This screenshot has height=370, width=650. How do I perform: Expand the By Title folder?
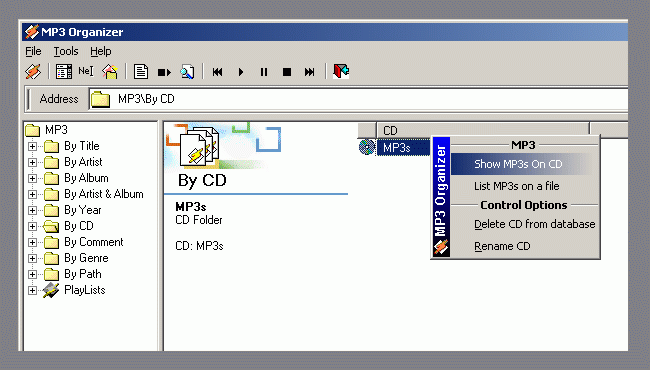point(32,146)
